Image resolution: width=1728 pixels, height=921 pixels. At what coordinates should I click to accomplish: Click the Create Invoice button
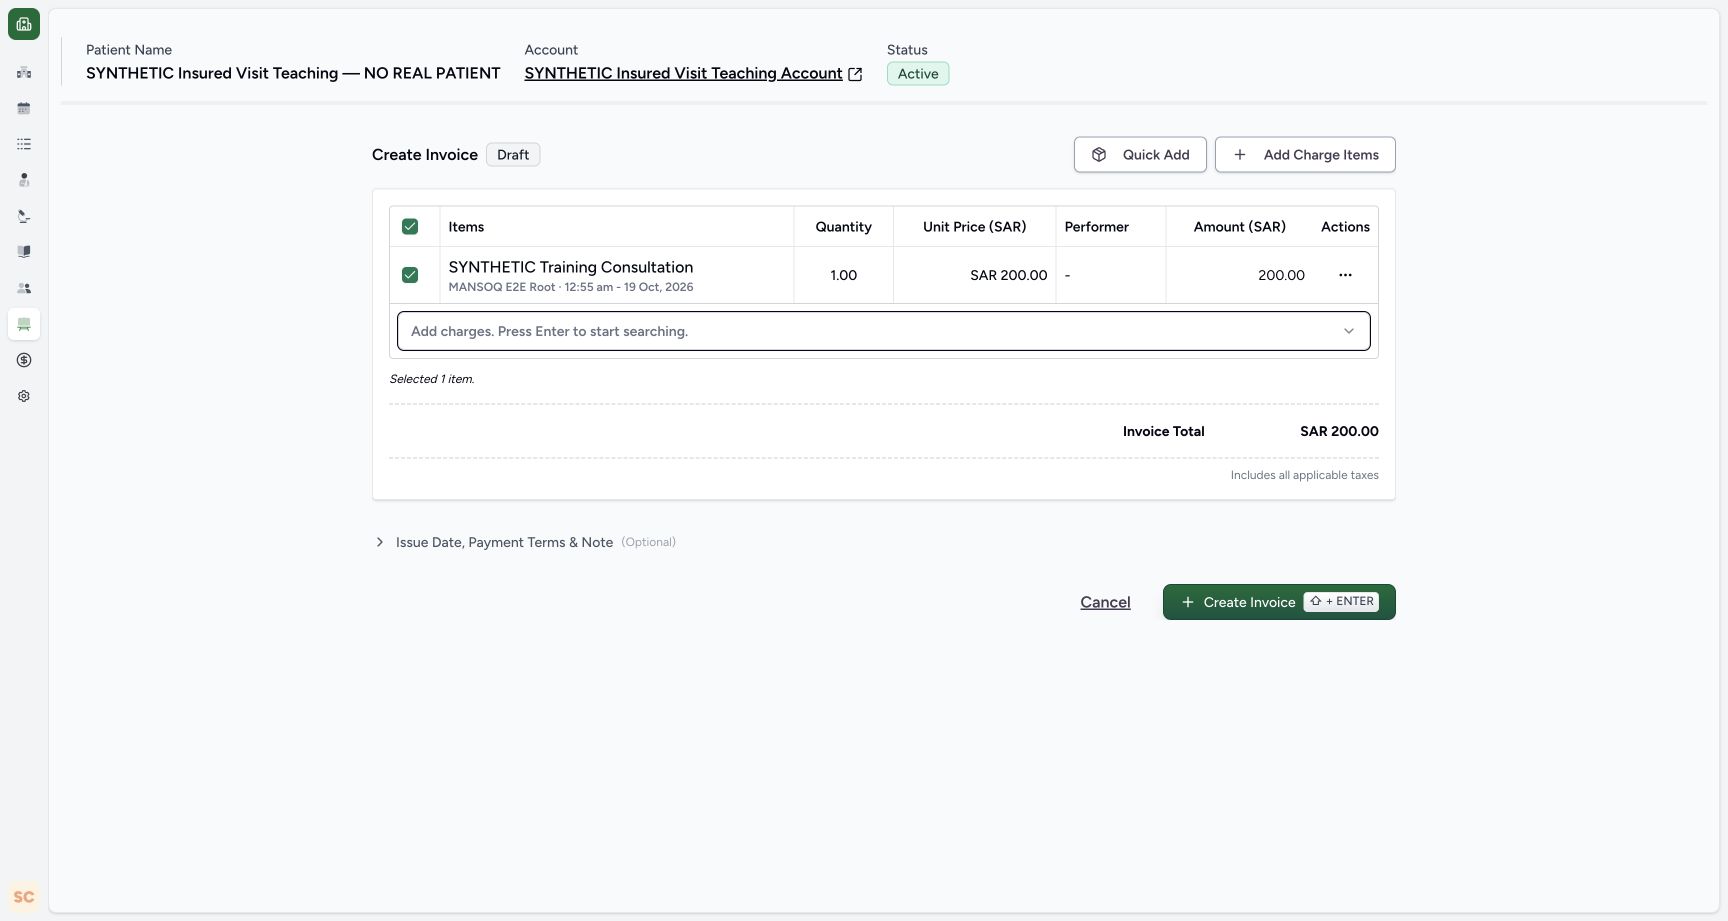tap(1279, 602)
